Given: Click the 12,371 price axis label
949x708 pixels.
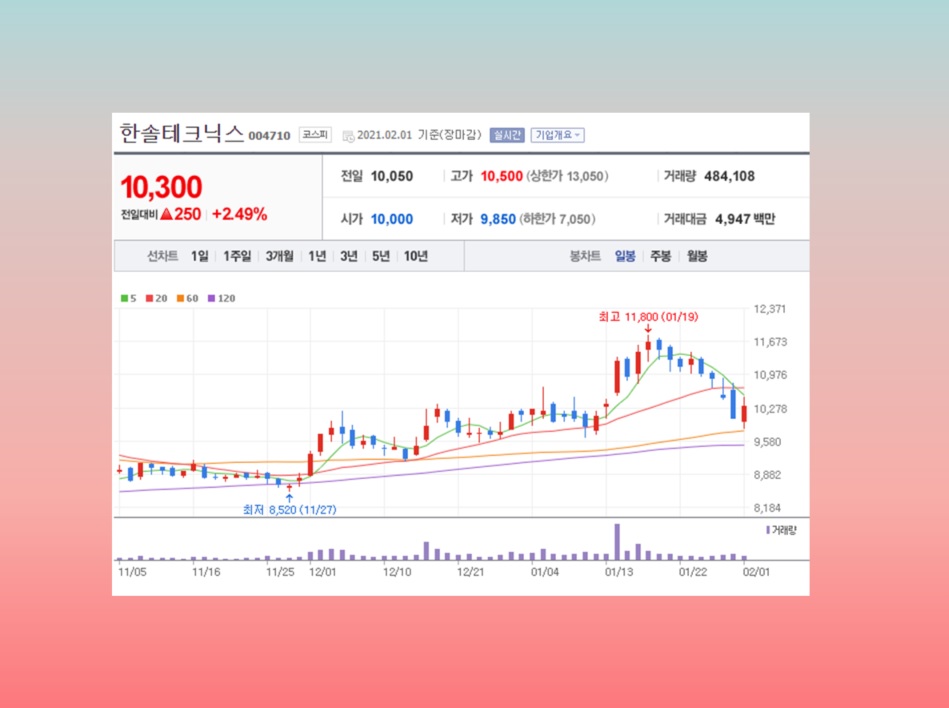Looking at the screenshot, I should (769, 309).
